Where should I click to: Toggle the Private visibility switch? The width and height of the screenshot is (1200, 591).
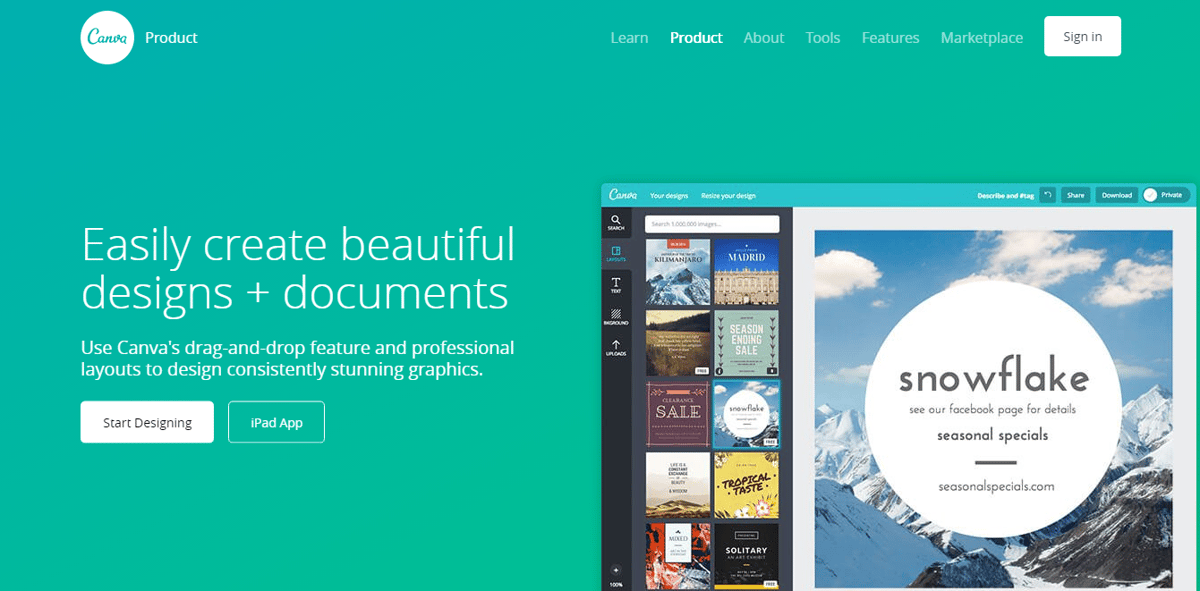pyautogui.click(x=1151, y=195)
